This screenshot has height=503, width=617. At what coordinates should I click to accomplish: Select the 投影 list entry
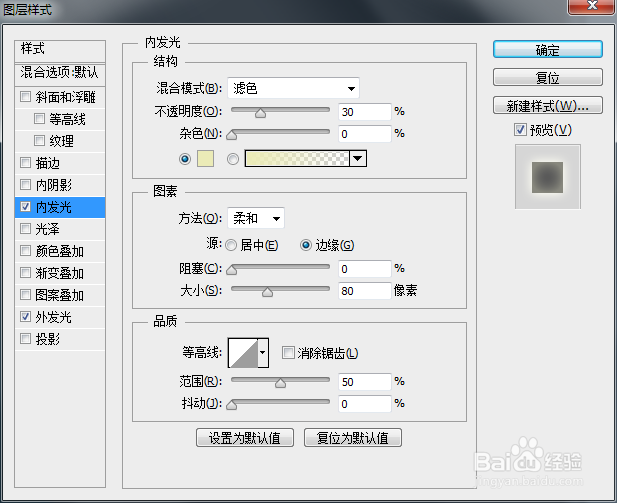pos(60,339)
